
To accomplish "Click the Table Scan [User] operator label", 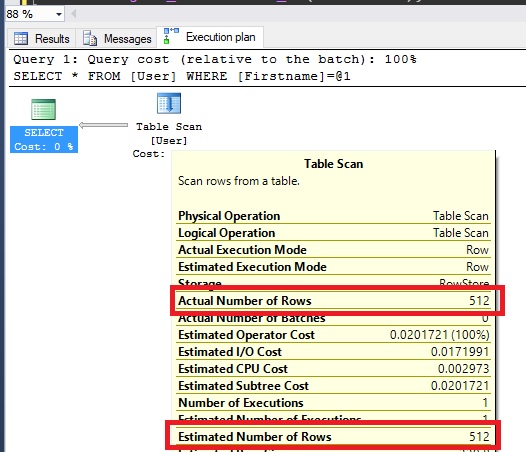I will (169, 134).
